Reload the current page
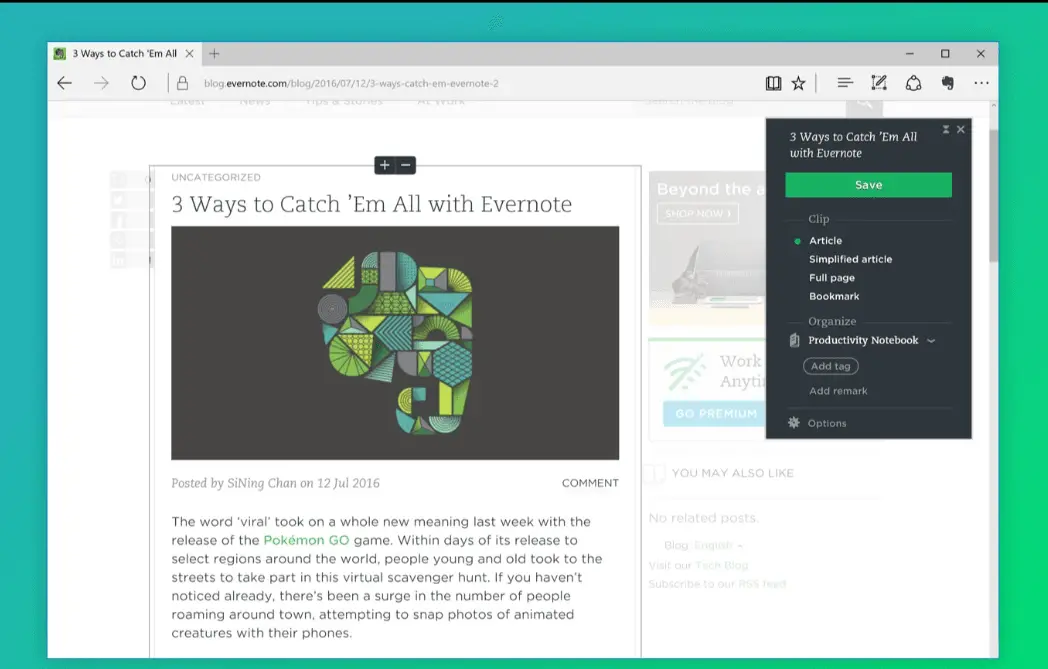The image size is (1048, 669). pyautogui.click(x=138, y=83)
